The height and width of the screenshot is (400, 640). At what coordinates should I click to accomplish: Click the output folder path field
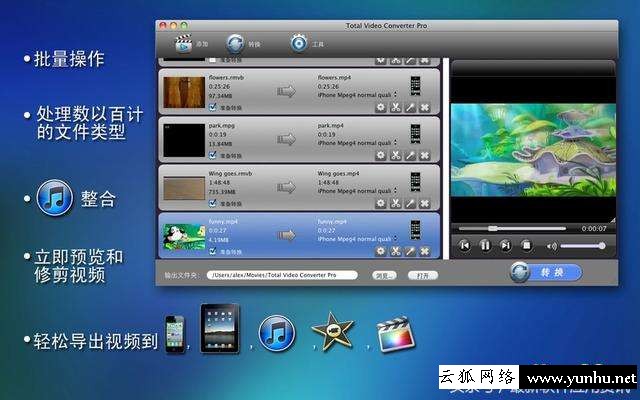click(x=282, y=276)
